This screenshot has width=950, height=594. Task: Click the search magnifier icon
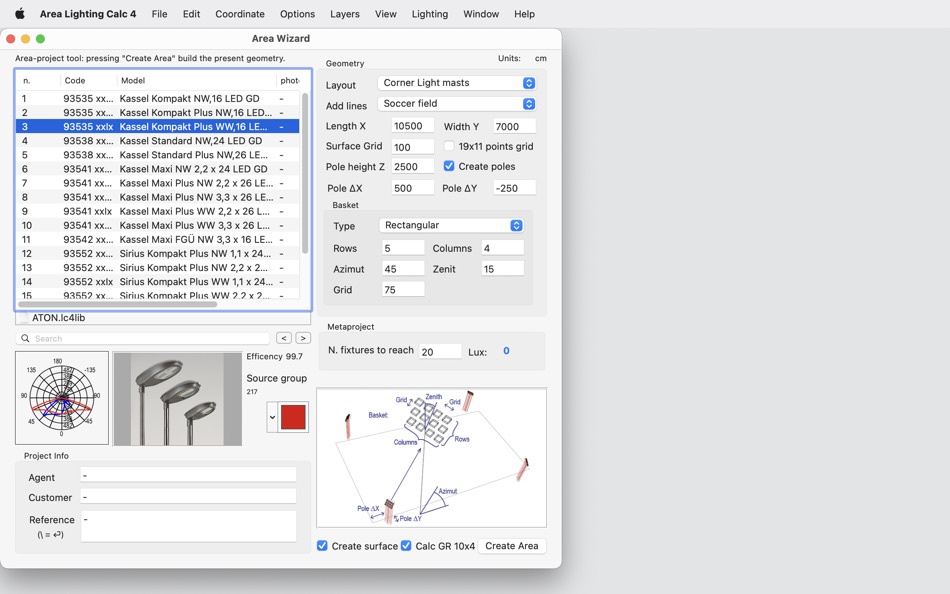[x=25, y=338]
